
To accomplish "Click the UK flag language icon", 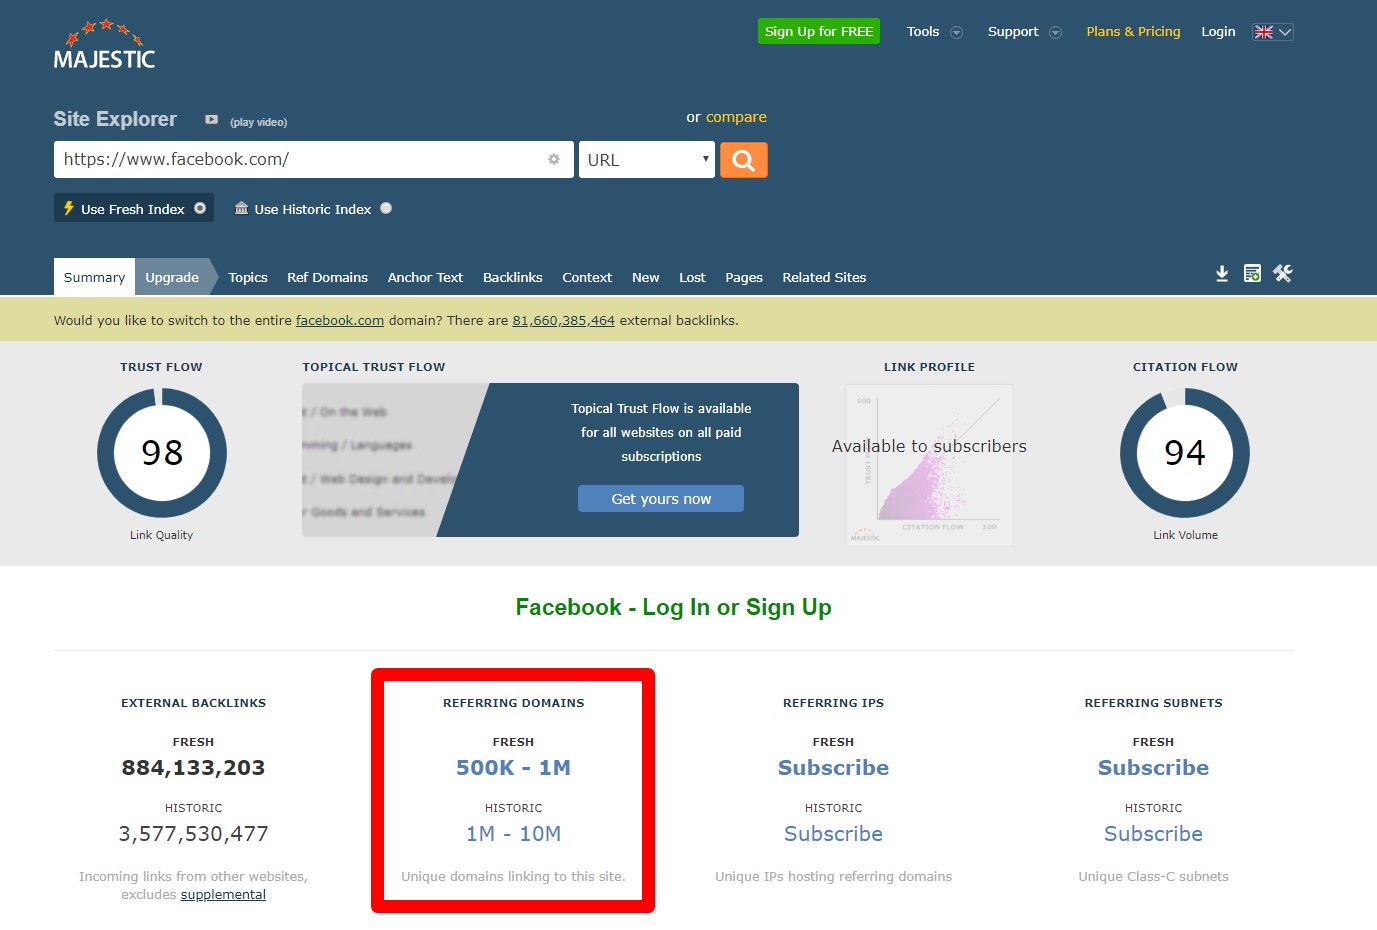I will coord(1264,32).
